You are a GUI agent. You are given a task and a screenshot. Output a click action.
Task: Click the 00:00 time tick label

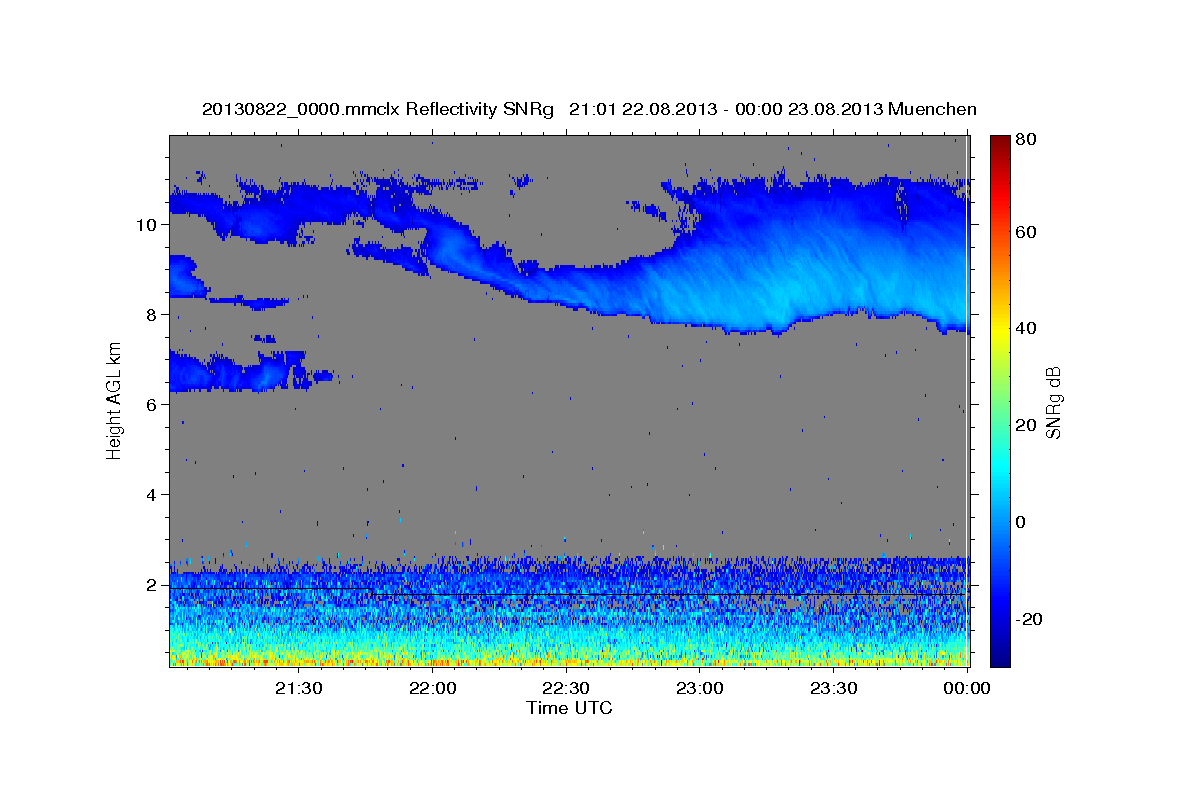[x=968, y=688]
